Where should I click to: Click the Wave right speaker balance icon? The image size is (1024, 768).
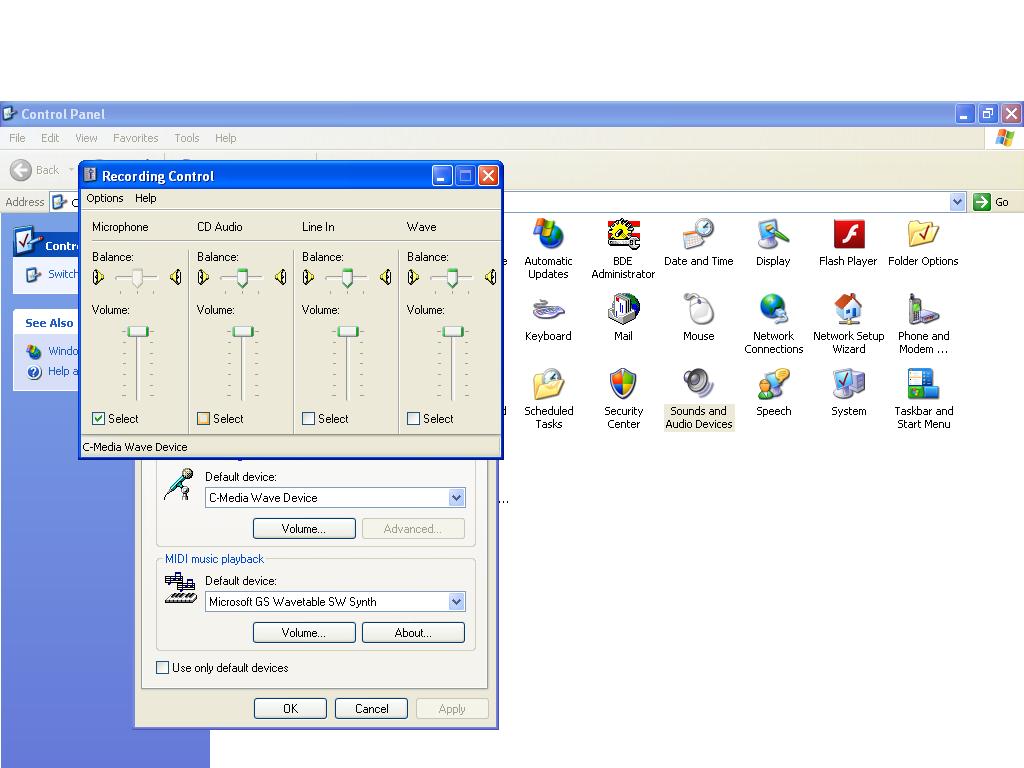tap(490, 278)
